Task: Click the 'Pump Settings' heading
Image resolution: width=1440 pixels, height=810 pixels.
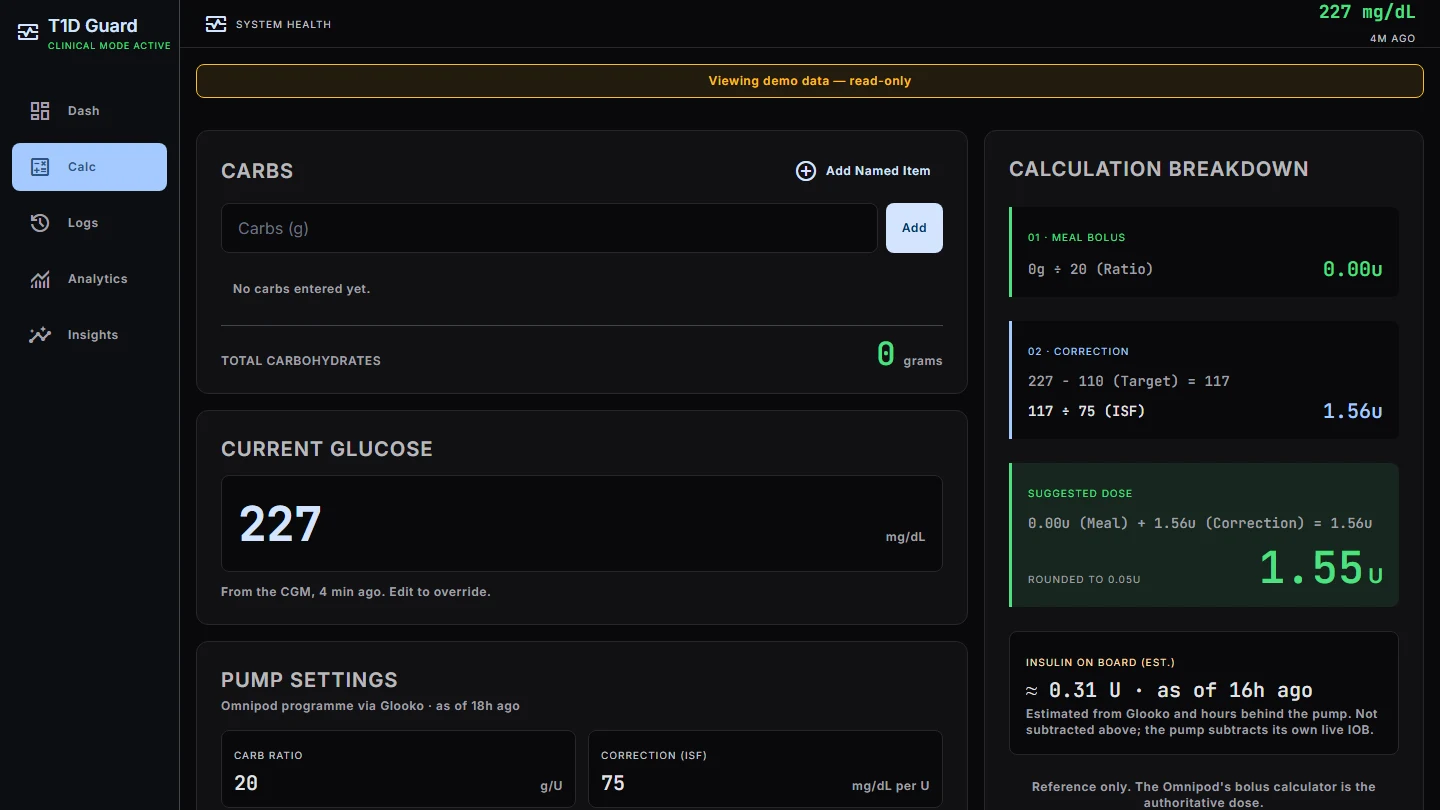Action: pyautogui.click(x=309, y=680)
